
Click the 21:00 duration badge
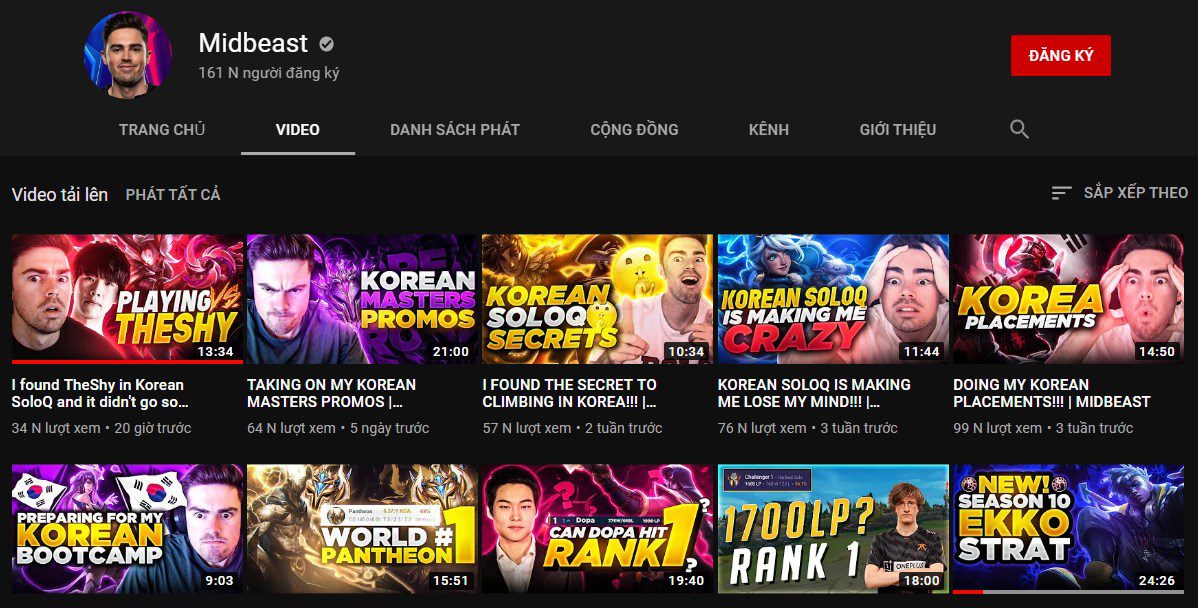pyautogui.click(x=451, y=351)
